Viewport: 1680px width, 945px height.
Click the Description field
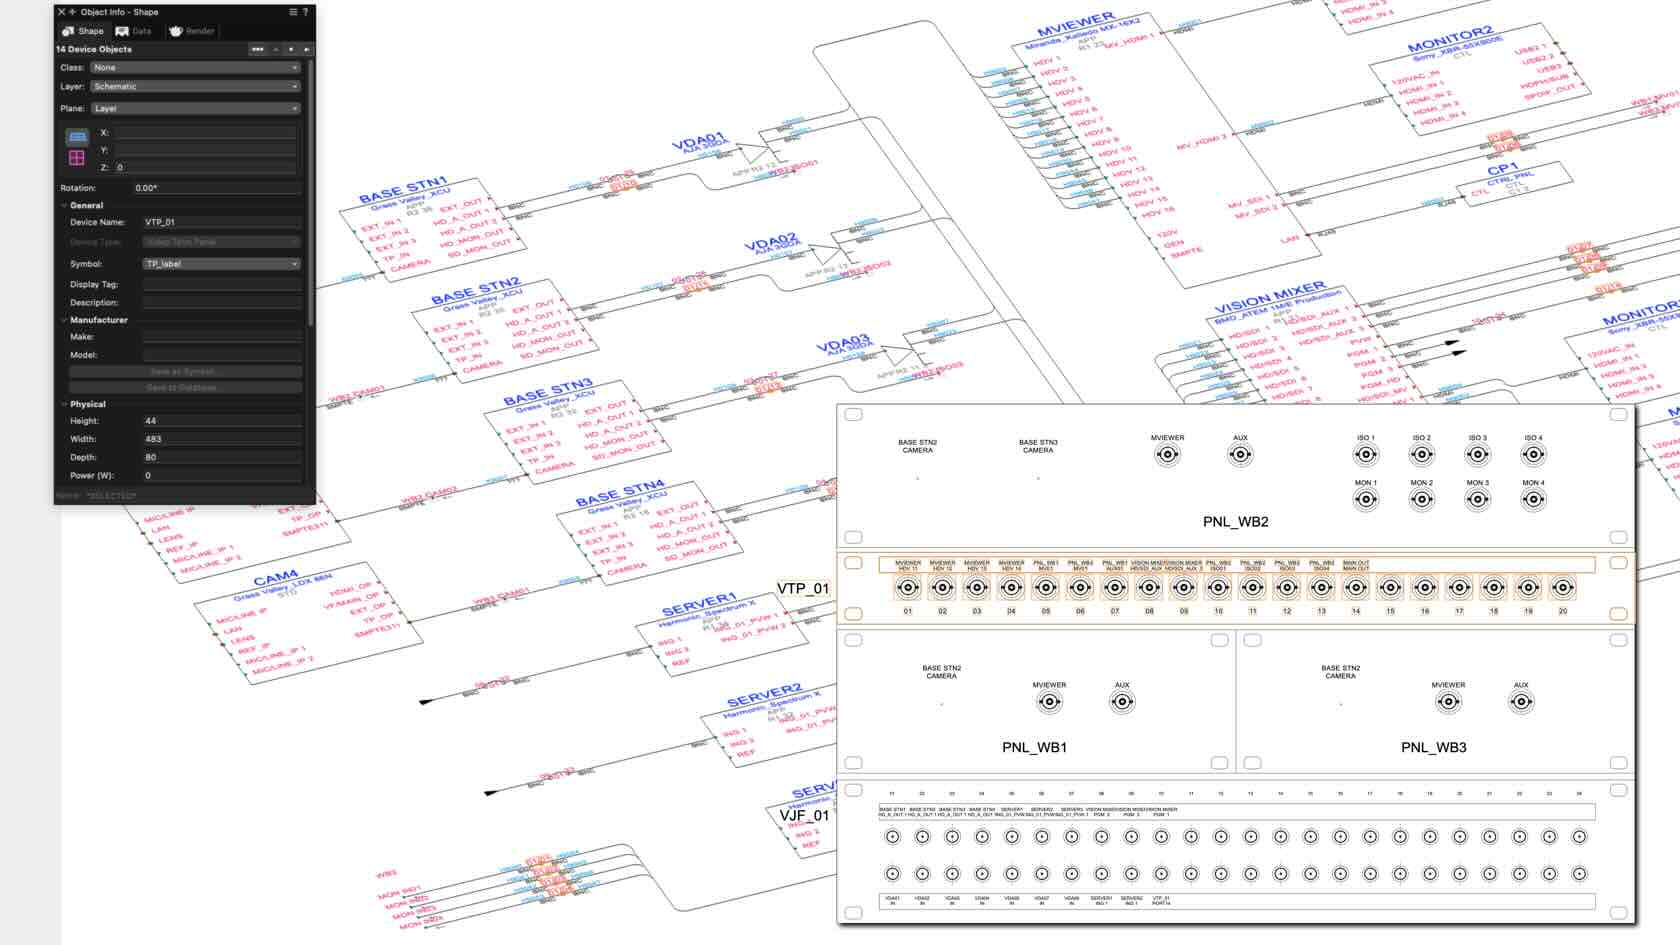pyautogui.click(x=221, y=302)
